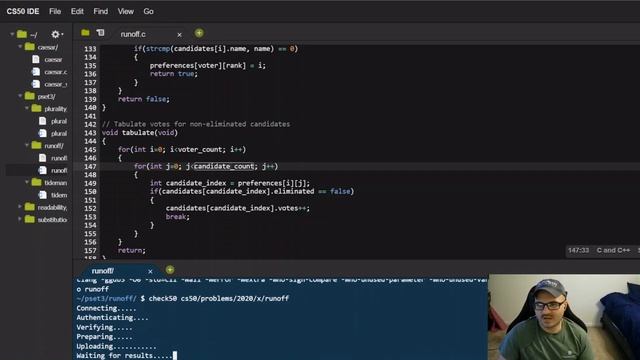
Task: Open the Go menu
Action: pyautogui.click(x=148, y=11)
